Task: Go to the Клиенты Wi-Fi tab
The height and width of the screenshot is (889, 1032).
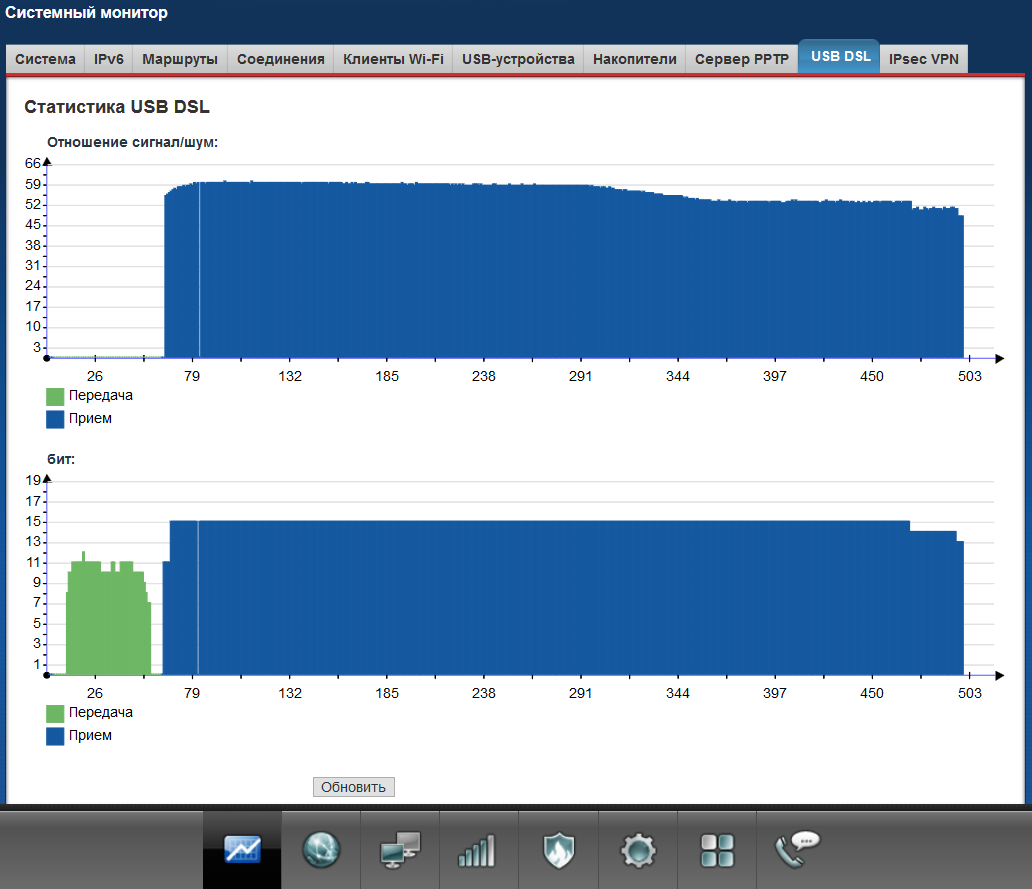Action: tap(393, 59)
